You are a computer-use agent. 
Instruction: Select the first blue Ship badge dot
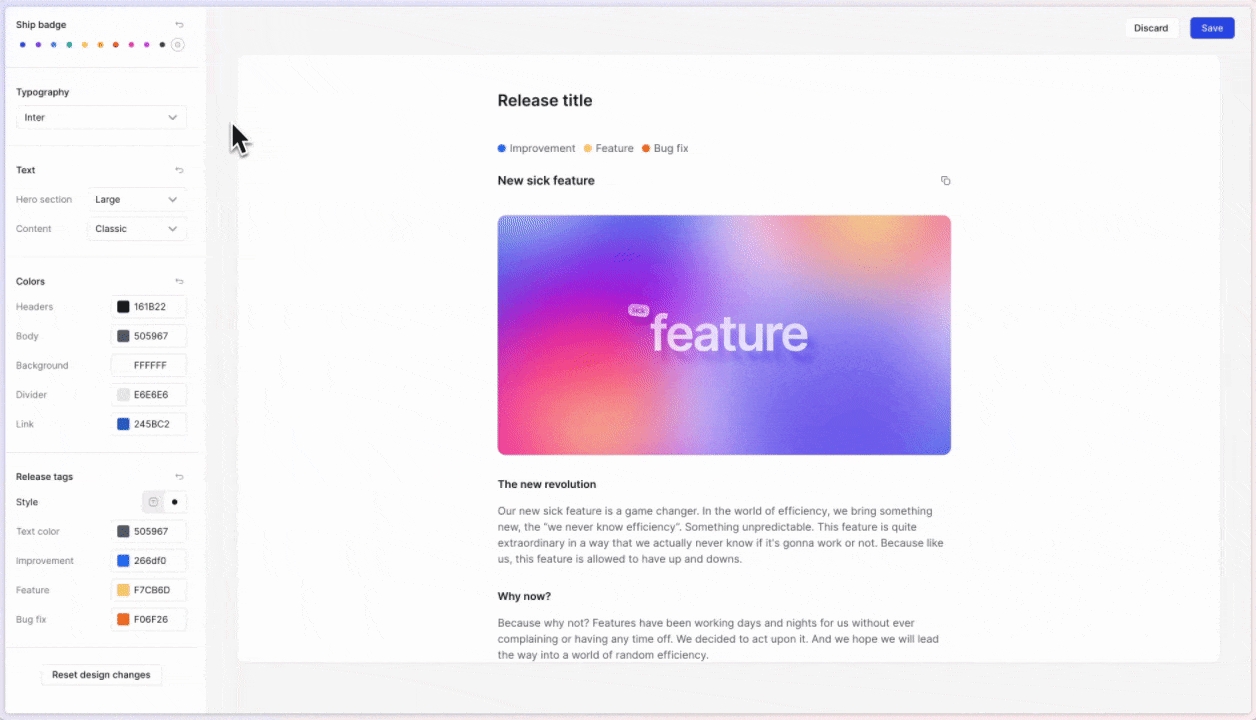[x=23, y=45]
